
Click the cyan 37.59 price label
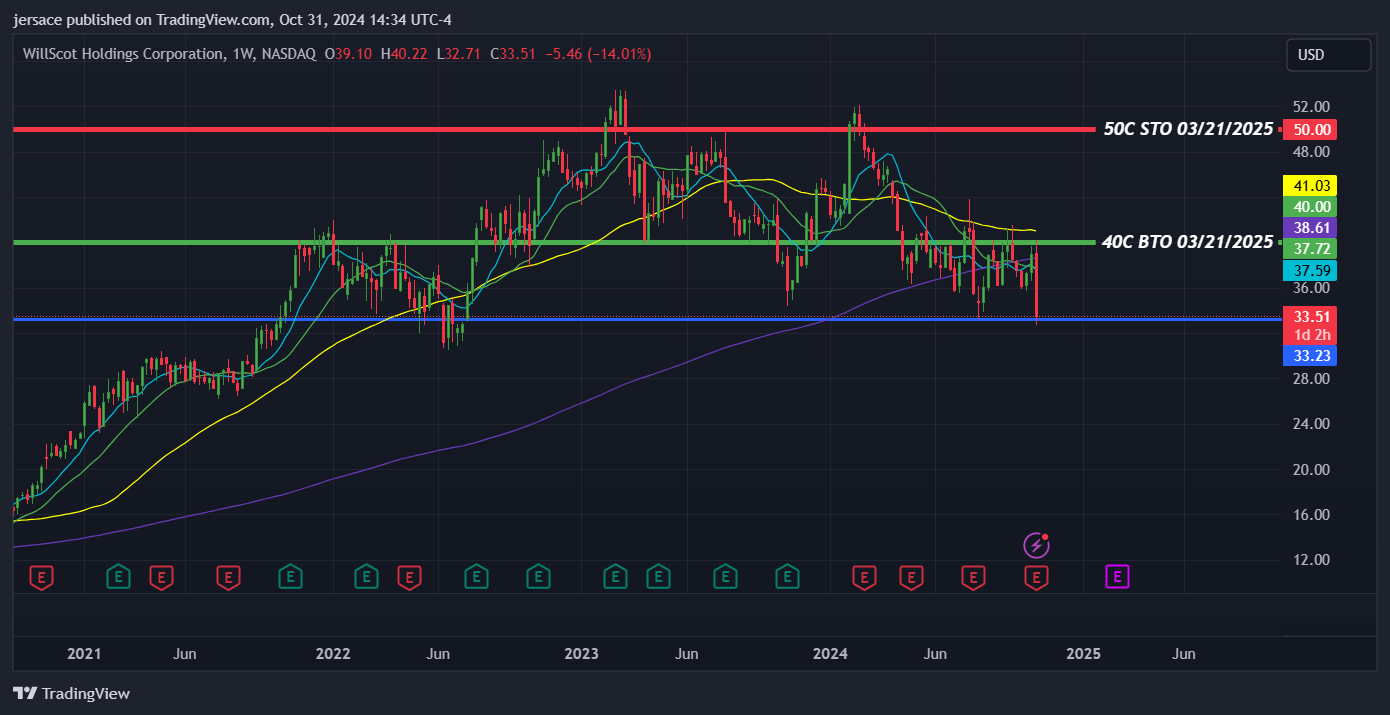click(x=1312, y=270)
